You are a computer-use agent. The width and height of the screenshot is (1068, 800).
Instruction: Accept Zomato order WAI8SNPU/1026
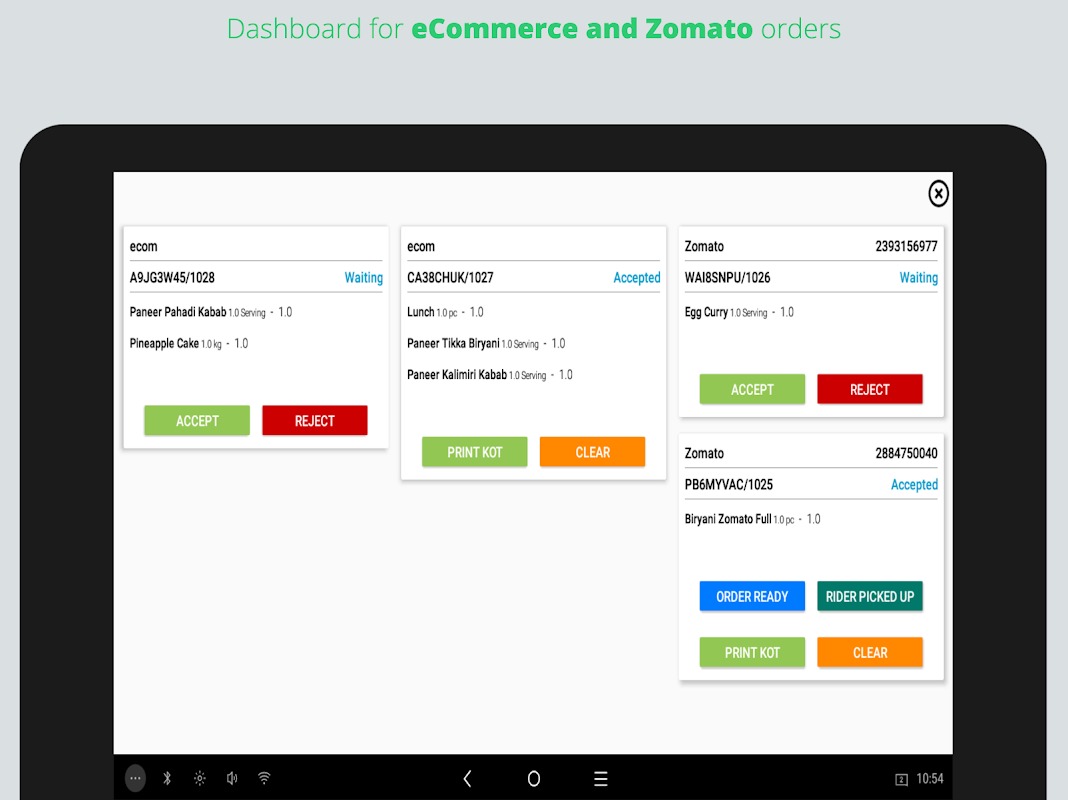752,389
